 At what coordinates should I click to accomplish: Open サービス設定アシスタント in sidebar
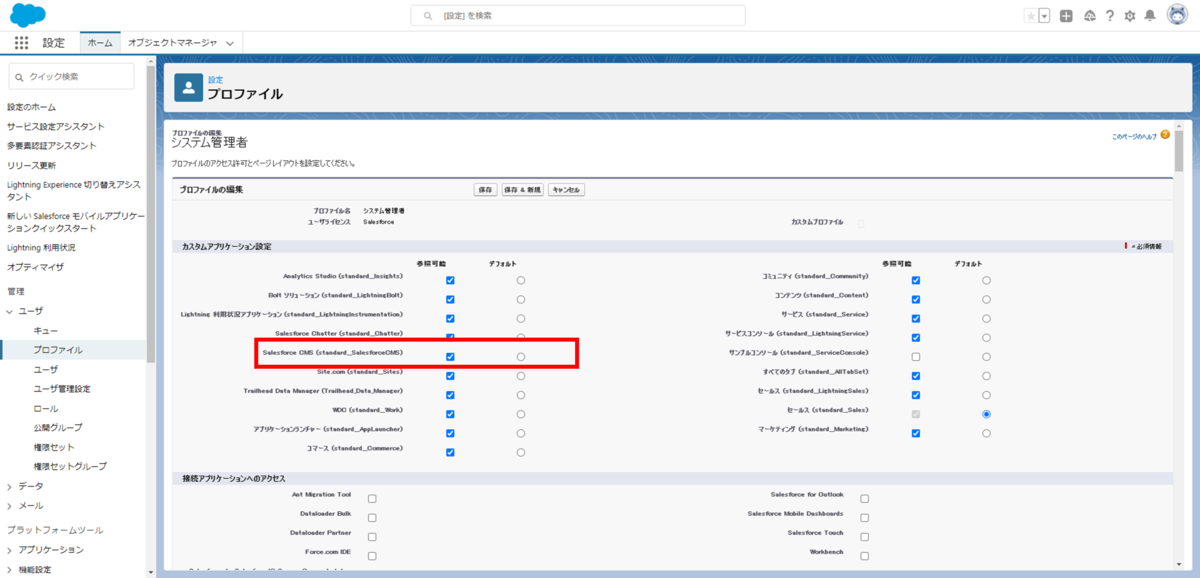click(56, 126)
